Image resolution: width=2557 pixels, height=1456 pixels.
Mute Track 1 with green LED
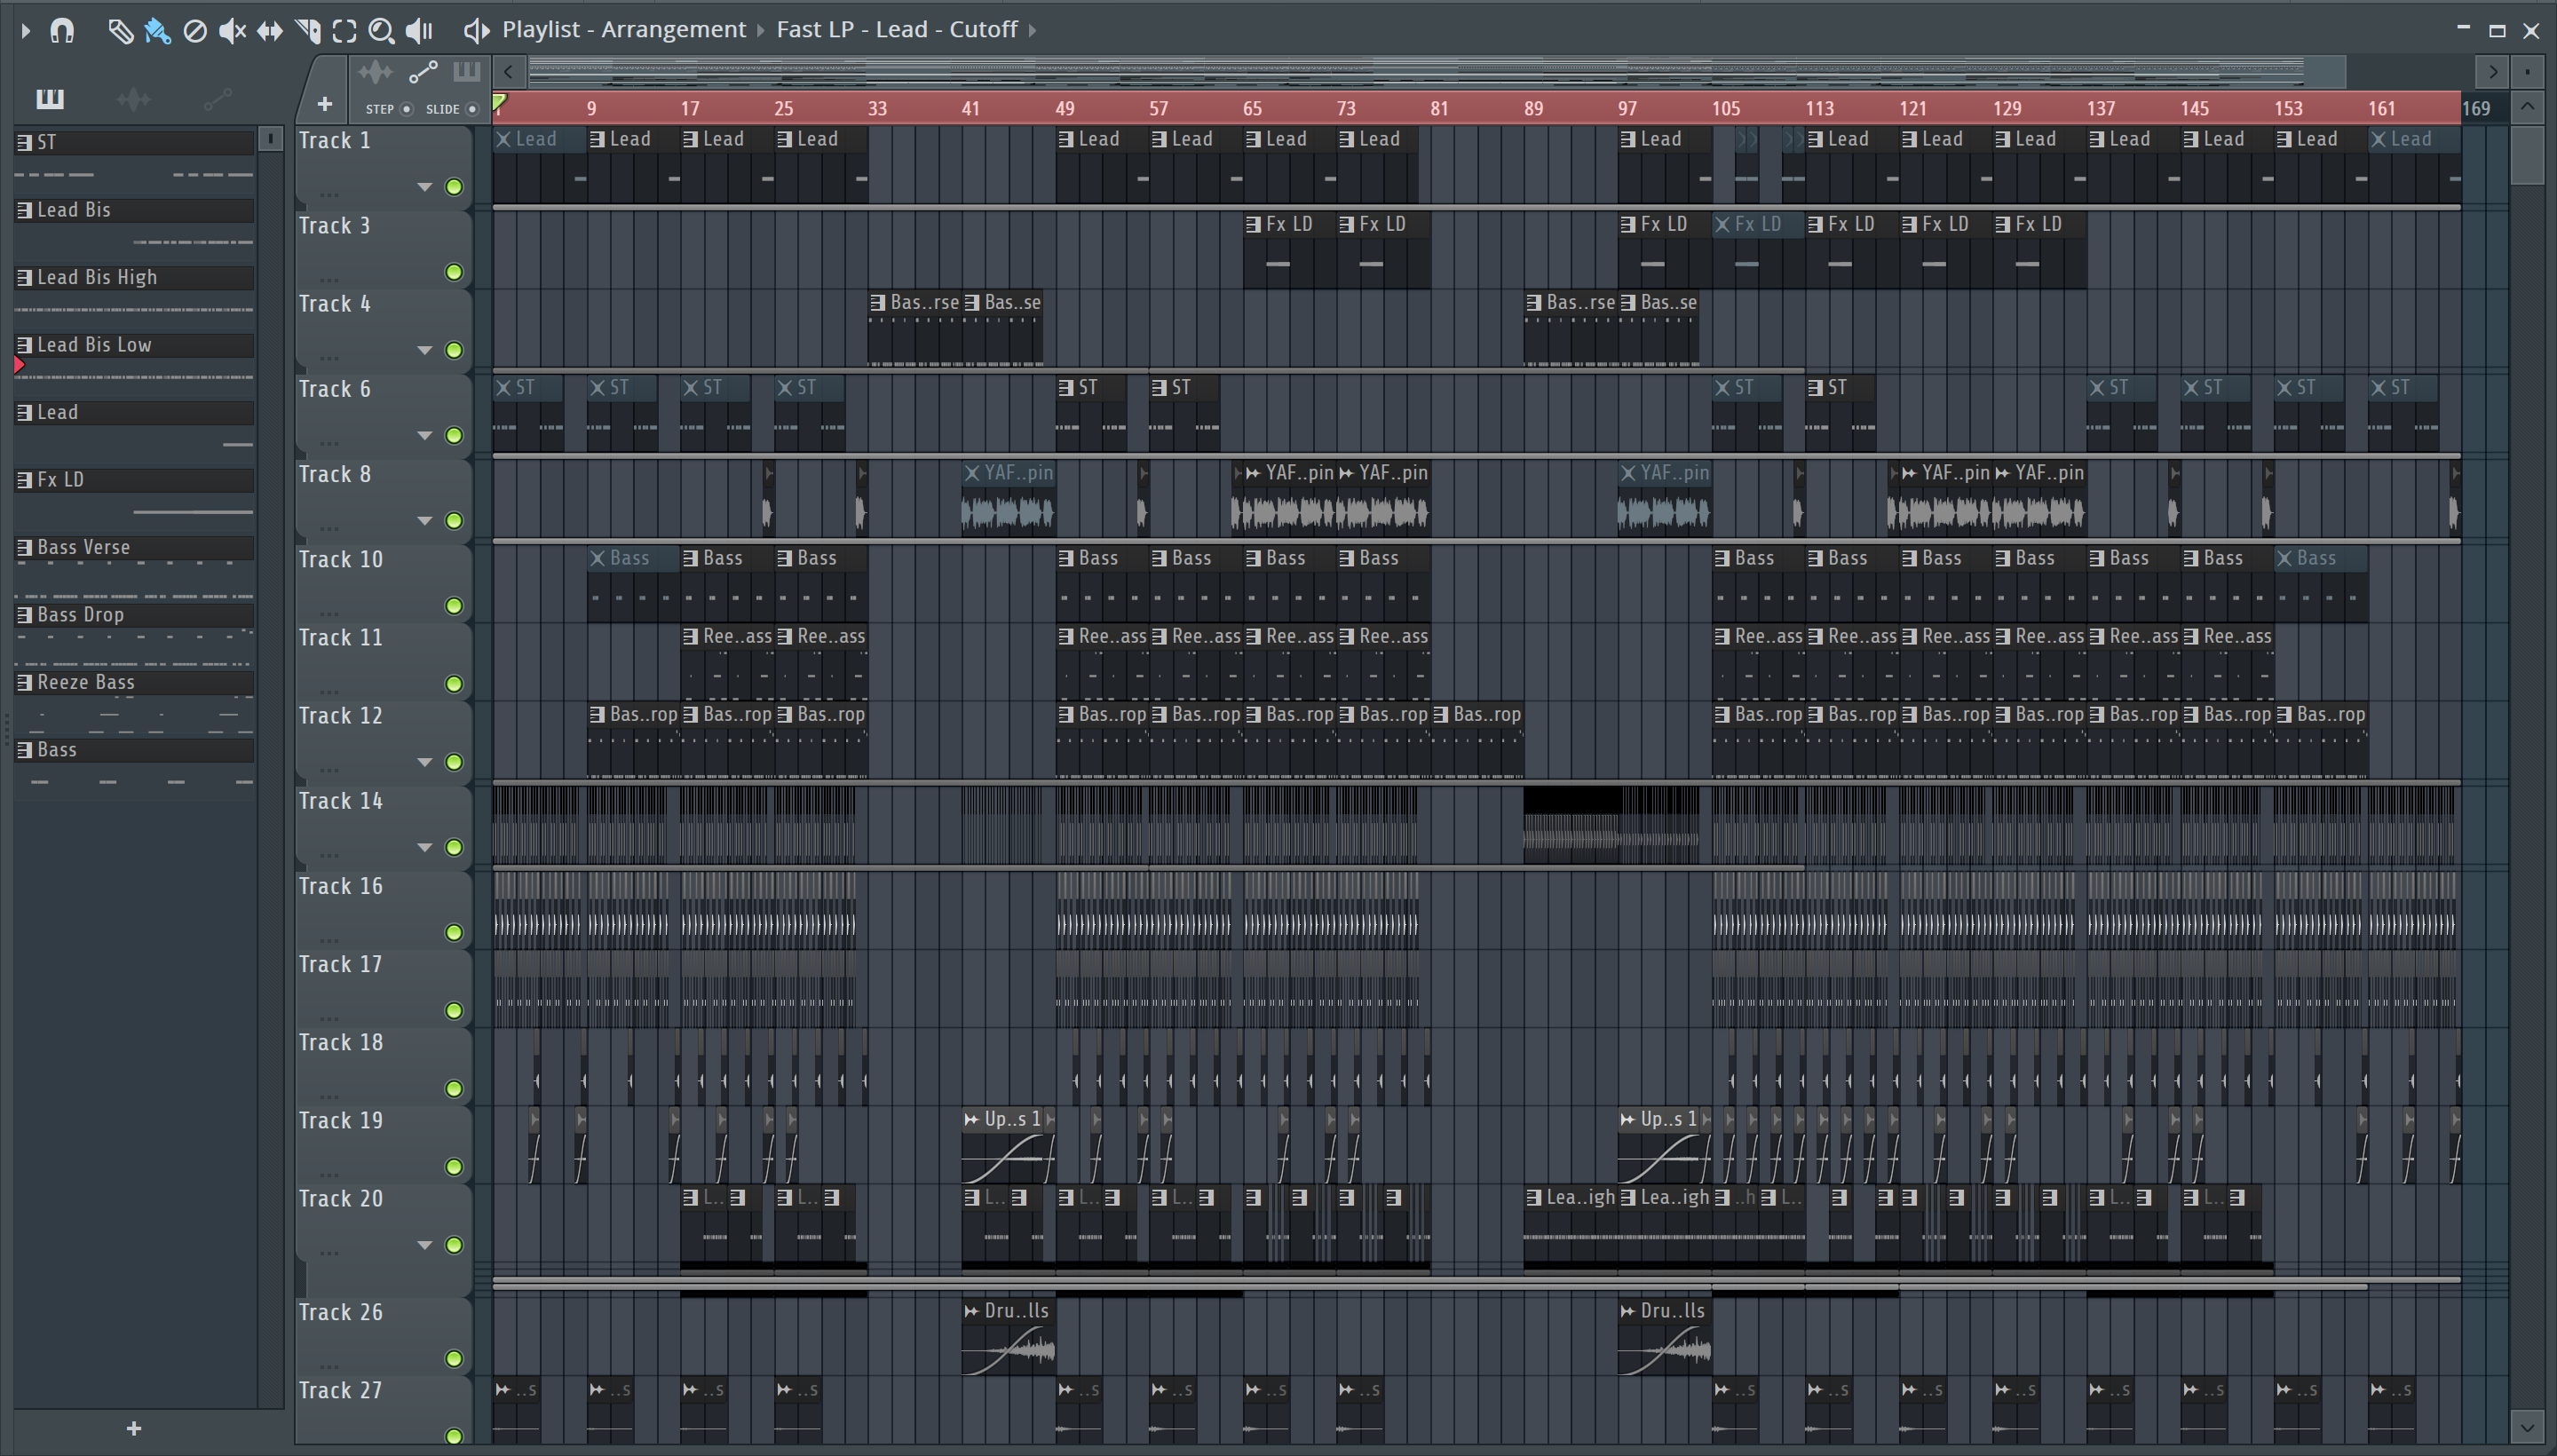pos(454,187)
